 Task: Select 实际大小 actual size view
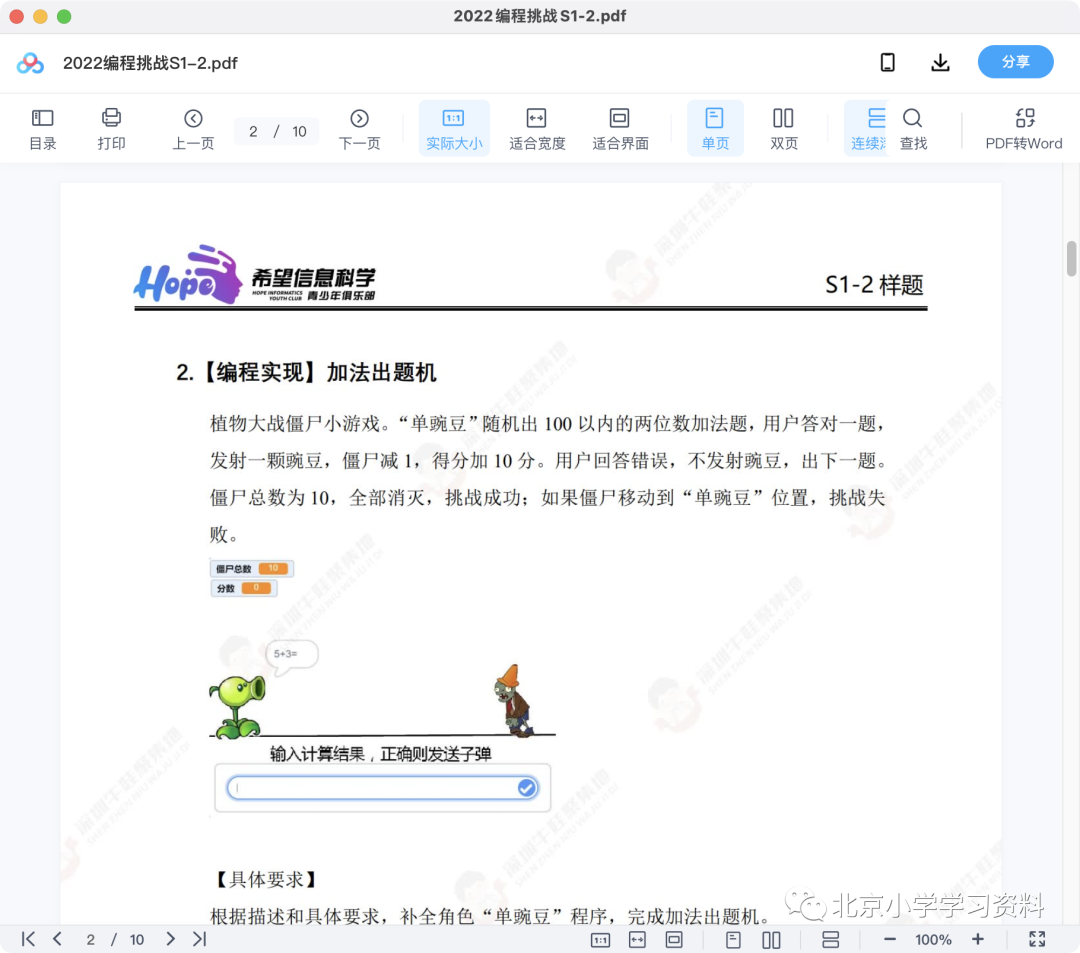click(x=454, y=129)
